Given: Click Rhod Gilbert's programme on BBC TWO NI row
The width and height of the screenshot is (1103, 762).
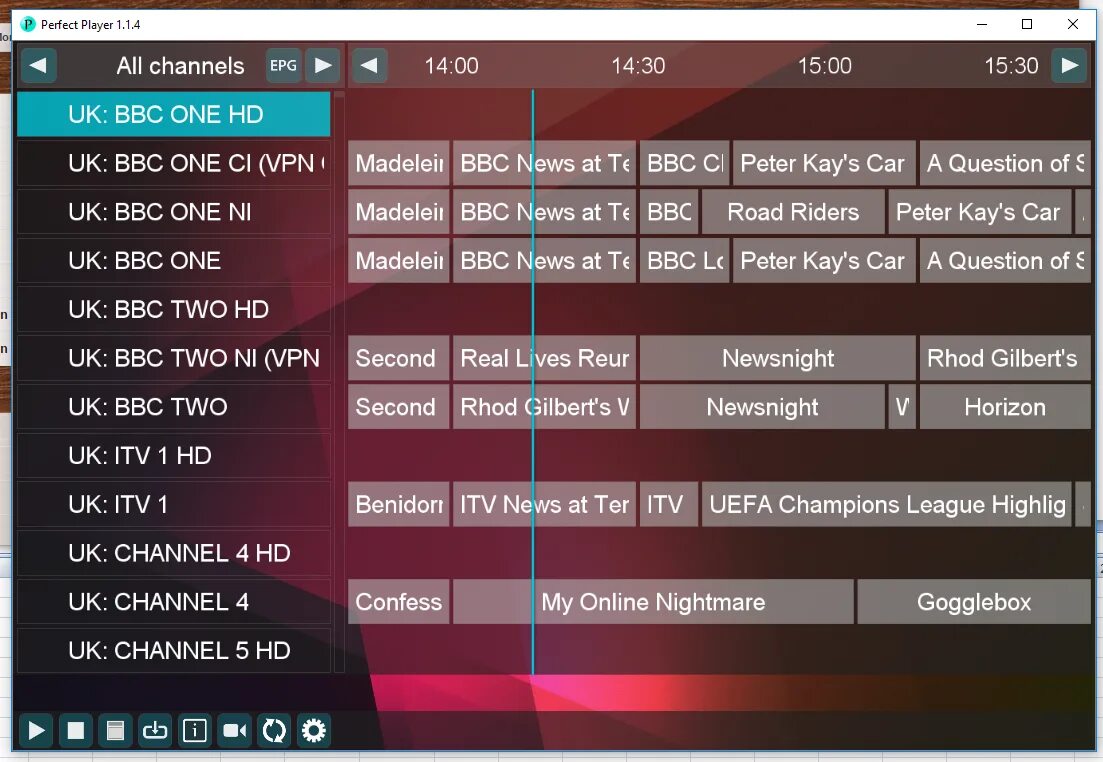Looking at the screenshot, I should pos(1005,358).
